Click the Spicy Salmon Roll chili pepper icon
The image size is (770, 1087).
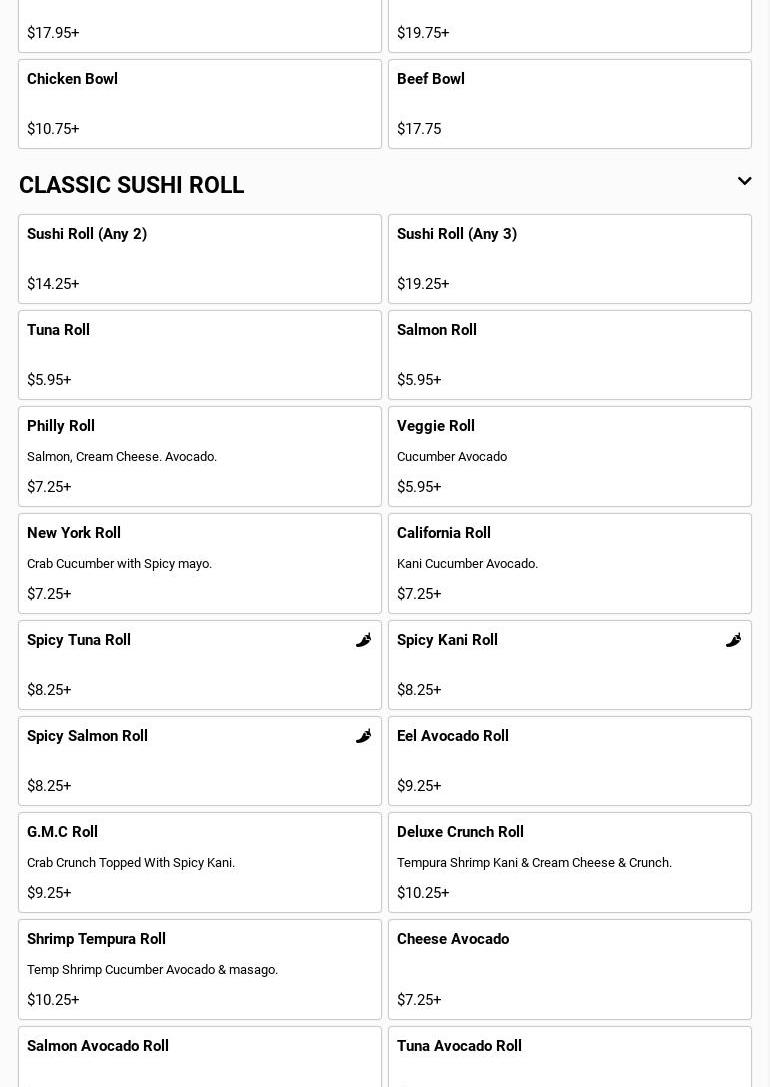click(x=363, y=736)
